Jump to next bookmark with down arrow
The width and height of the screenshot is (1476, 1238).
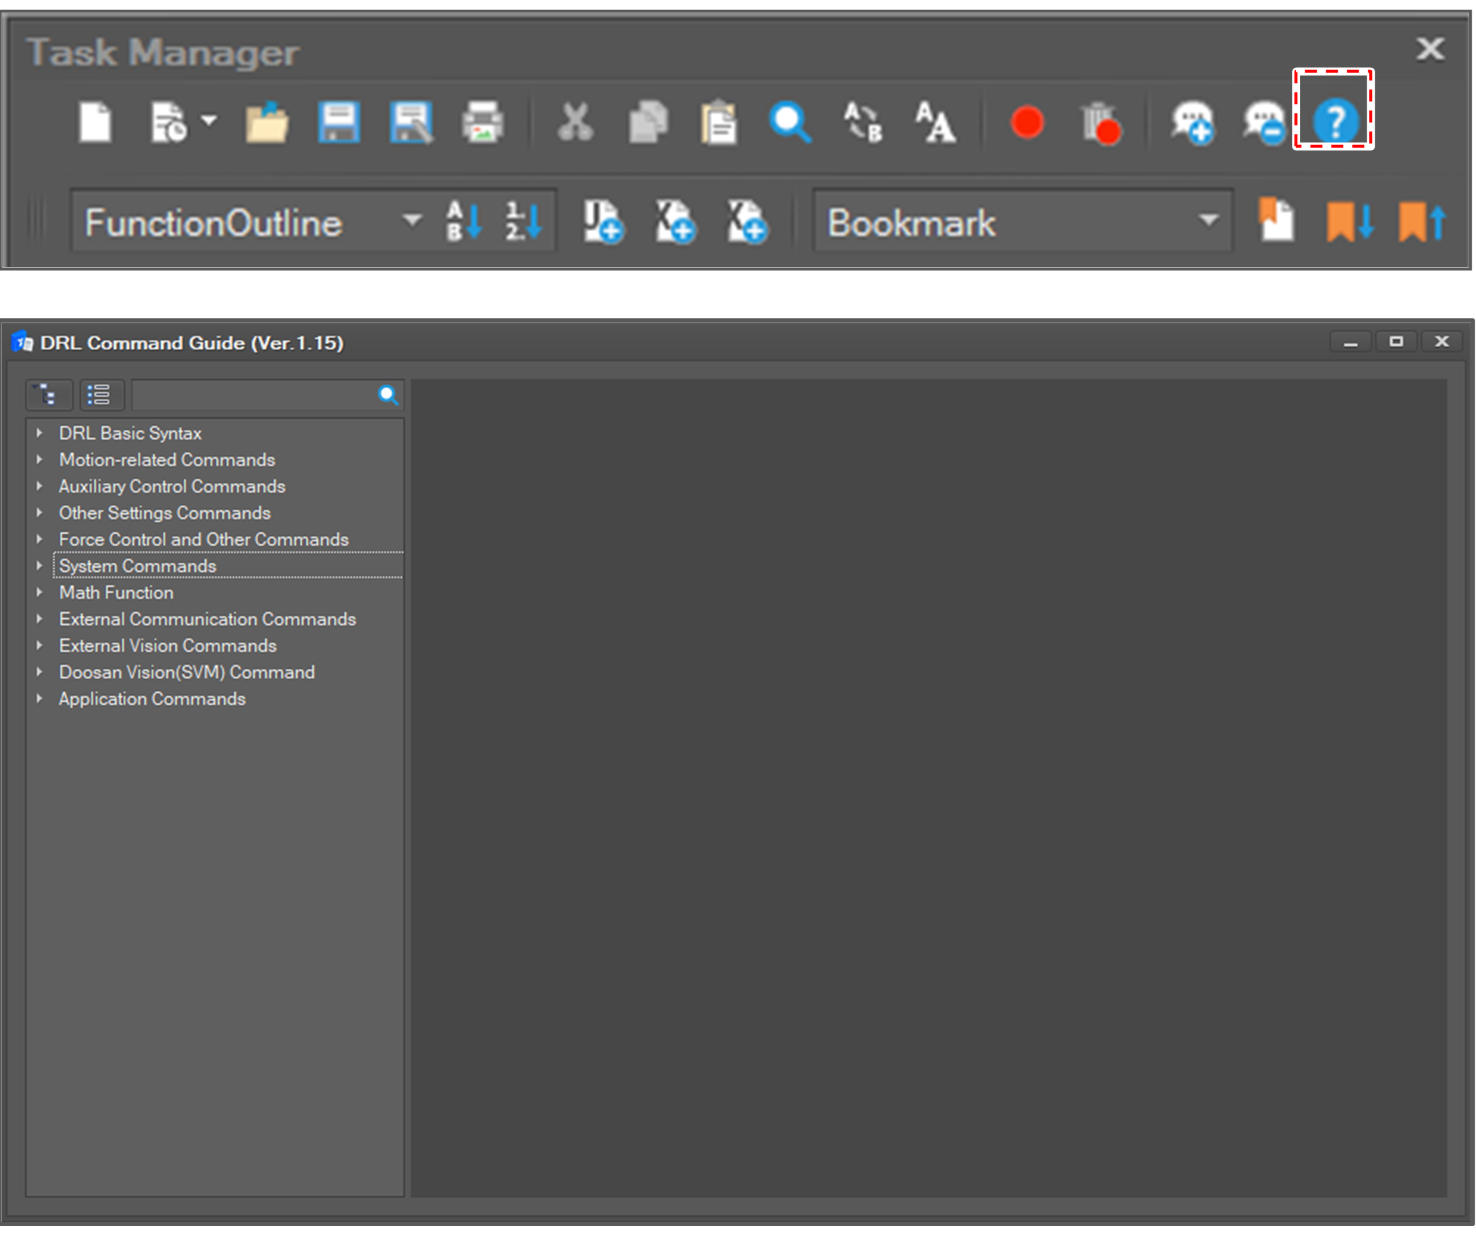point(1349,221)
